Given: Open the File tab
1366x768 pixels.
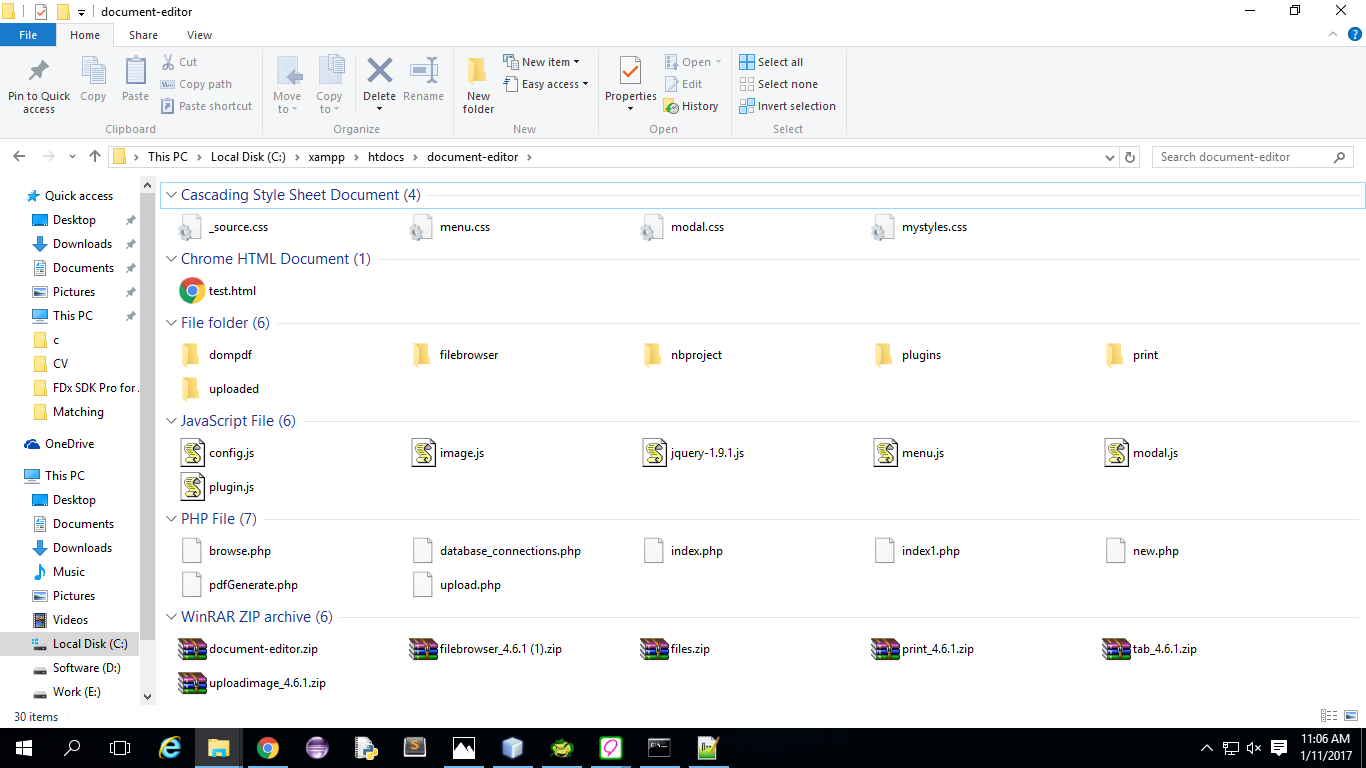Looking at the screenshot, I should [x=28, y=35].
